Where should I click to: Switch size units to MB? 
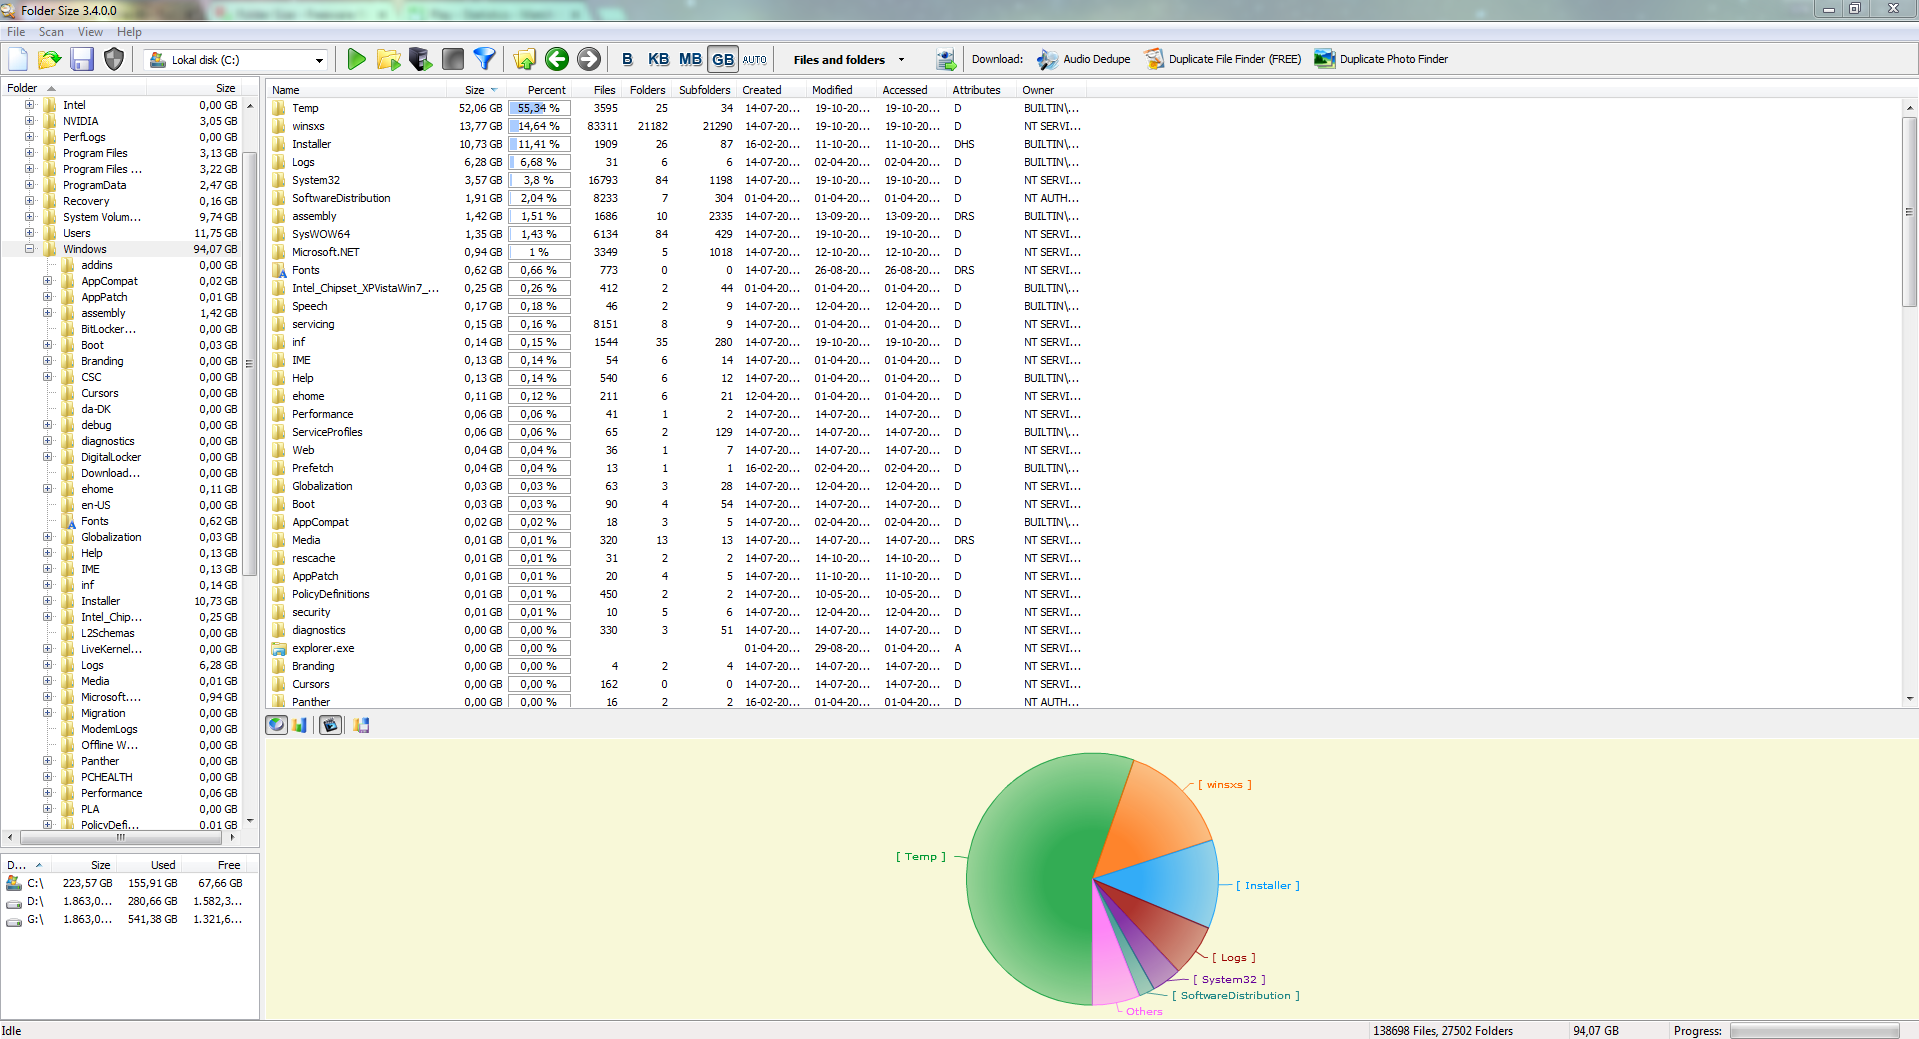pyautogui.click(x=690, y=59)
